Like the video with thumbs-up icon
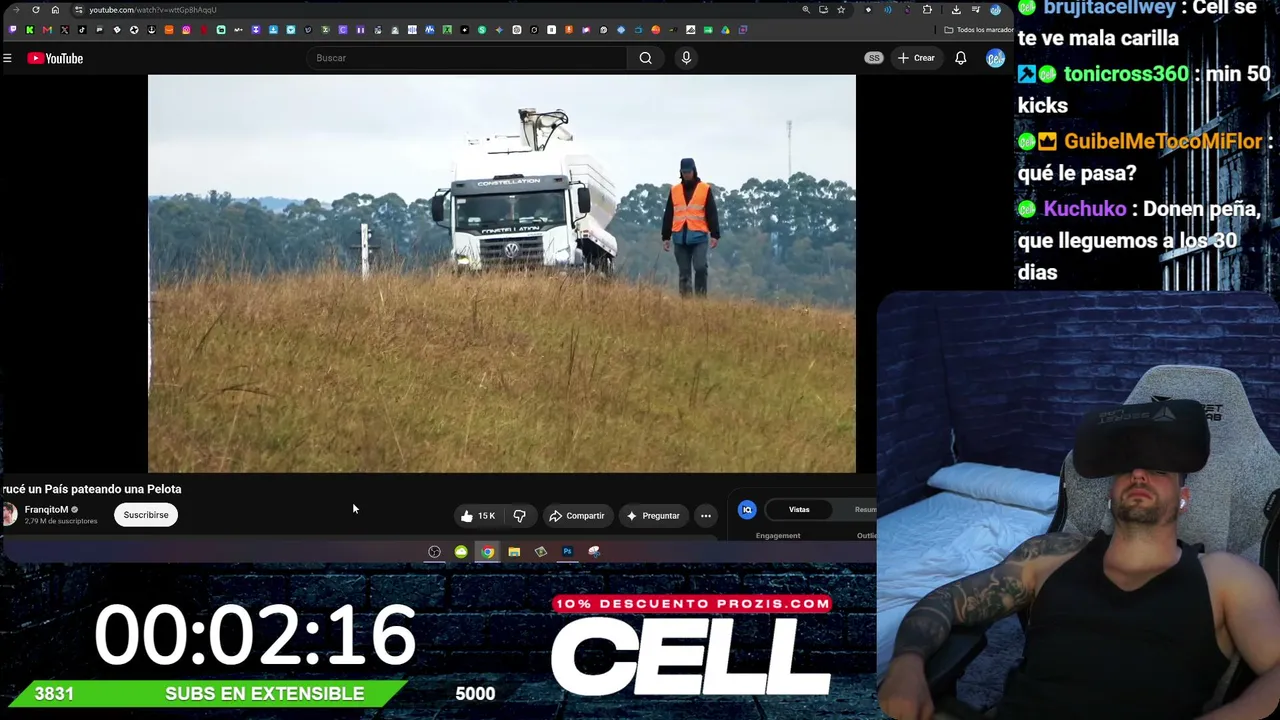 (467, 516)
